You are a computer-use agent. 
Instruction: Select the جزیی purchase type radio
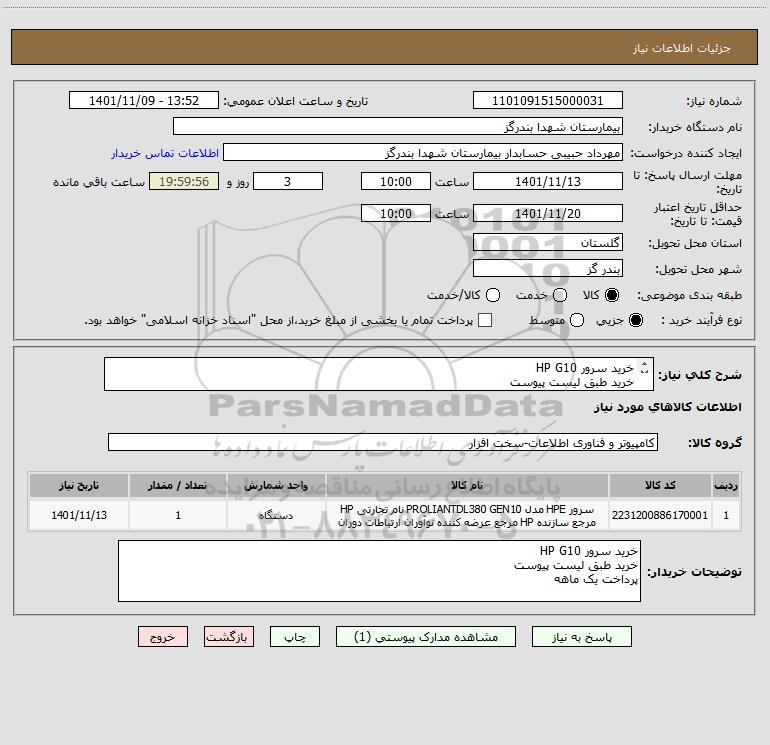(636, 320)
